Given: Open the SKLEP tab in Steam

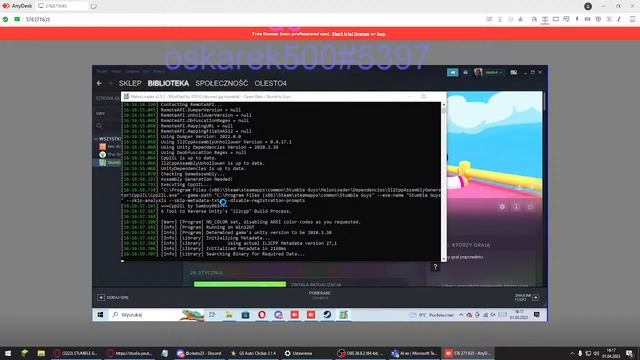Looking at the screenshot, I should (x=130, y=83).
